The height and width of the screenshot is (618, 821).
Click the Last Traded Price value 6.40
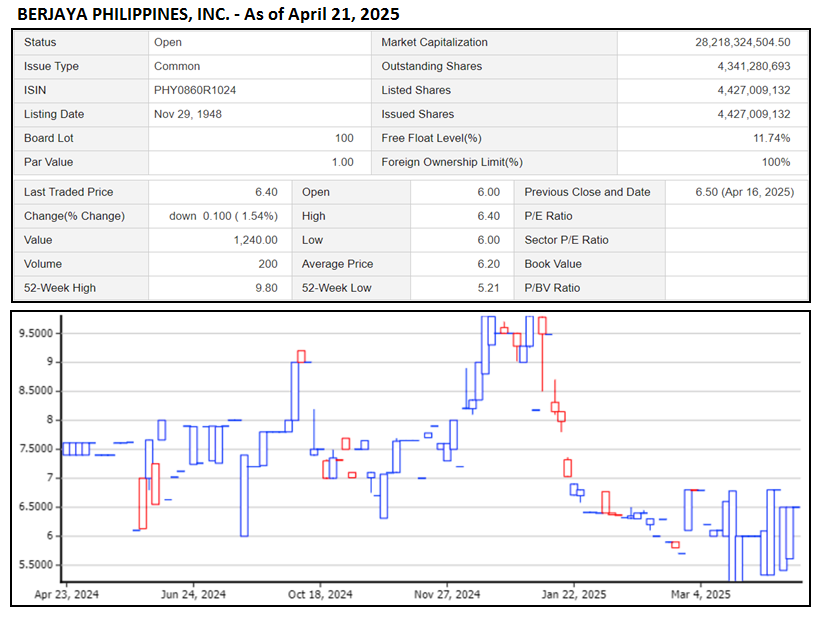point(267,192)
